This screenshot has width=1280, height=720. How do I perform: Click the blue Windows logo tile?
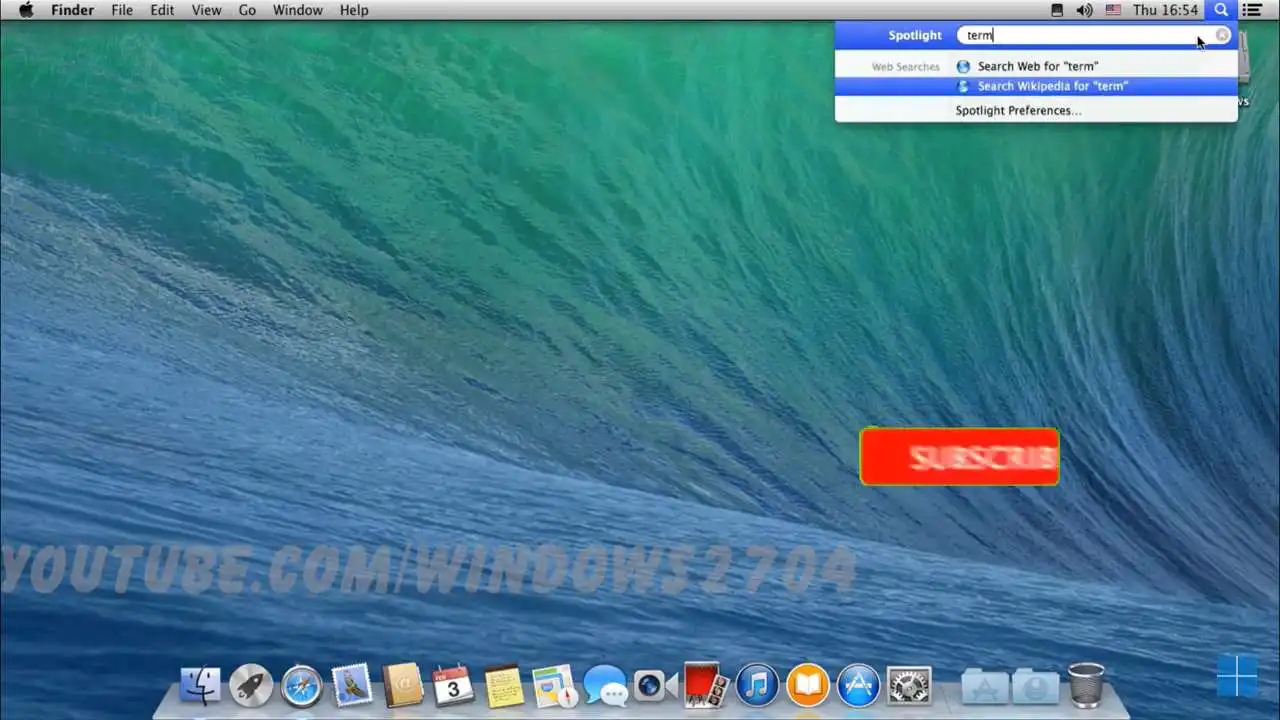pos(1237,676)
